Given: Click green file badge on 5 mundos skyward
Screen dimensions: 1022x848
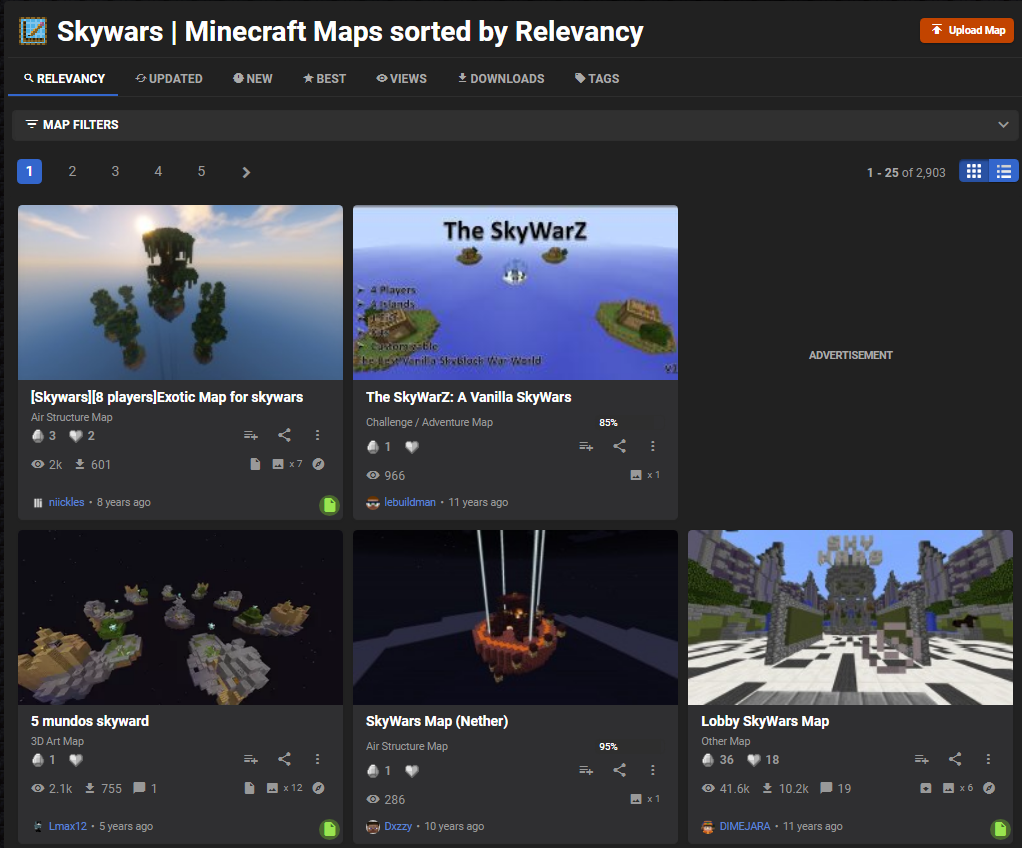Looking at the screenshot, I should pos(330,829).
